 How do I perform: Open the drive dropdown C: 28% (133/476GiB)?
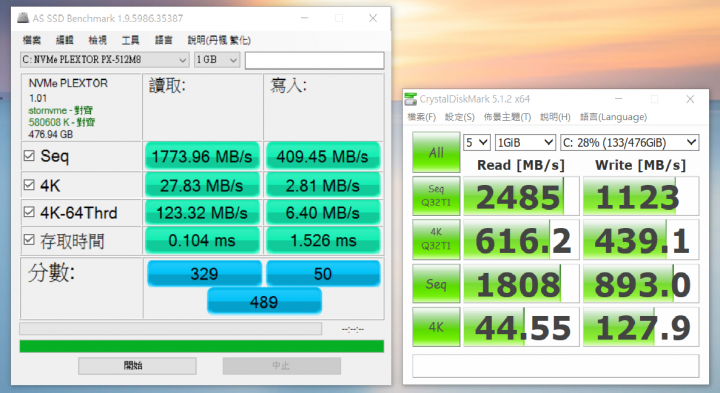629,142
